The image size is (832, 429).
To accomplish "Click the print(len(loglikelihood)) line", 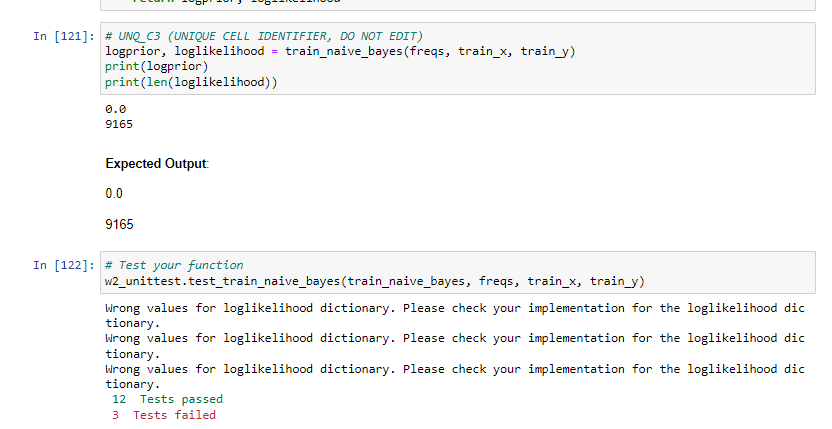I will click(190, 81).
